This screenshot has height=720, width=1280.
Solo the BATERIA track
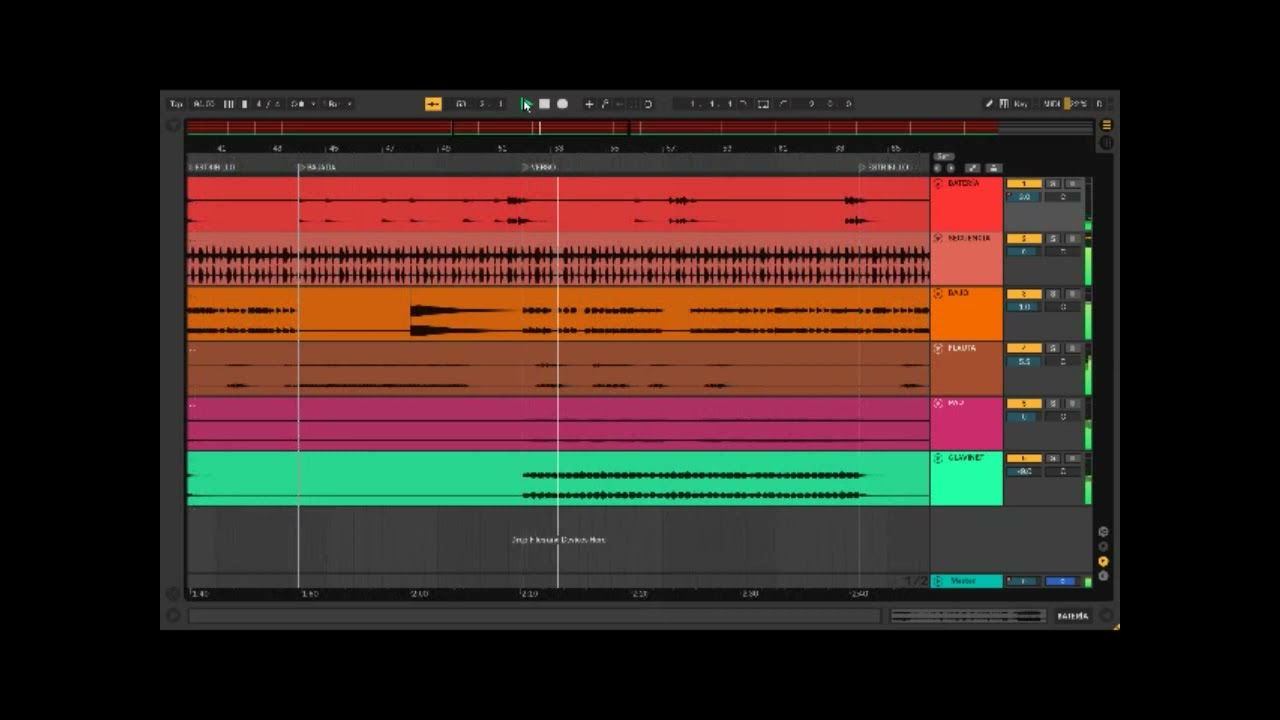point(1052,184)
